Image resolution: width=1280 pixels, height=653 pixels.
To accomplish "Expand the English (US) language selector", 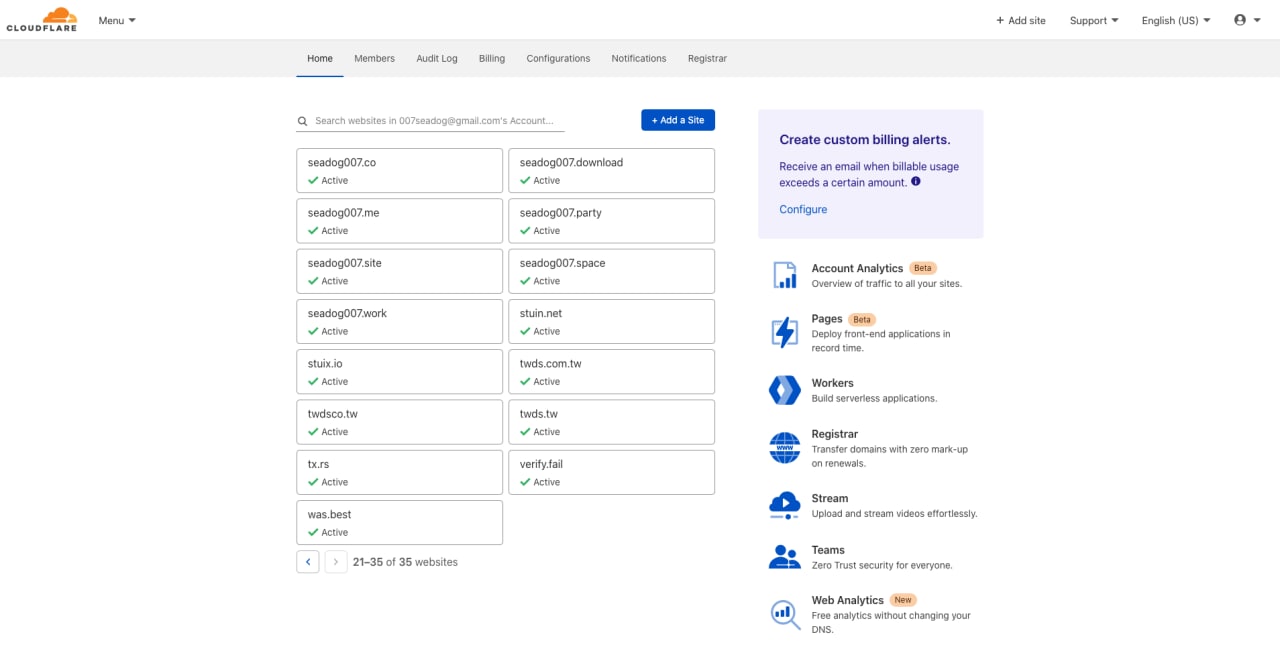I will (x=1176, y=20).
